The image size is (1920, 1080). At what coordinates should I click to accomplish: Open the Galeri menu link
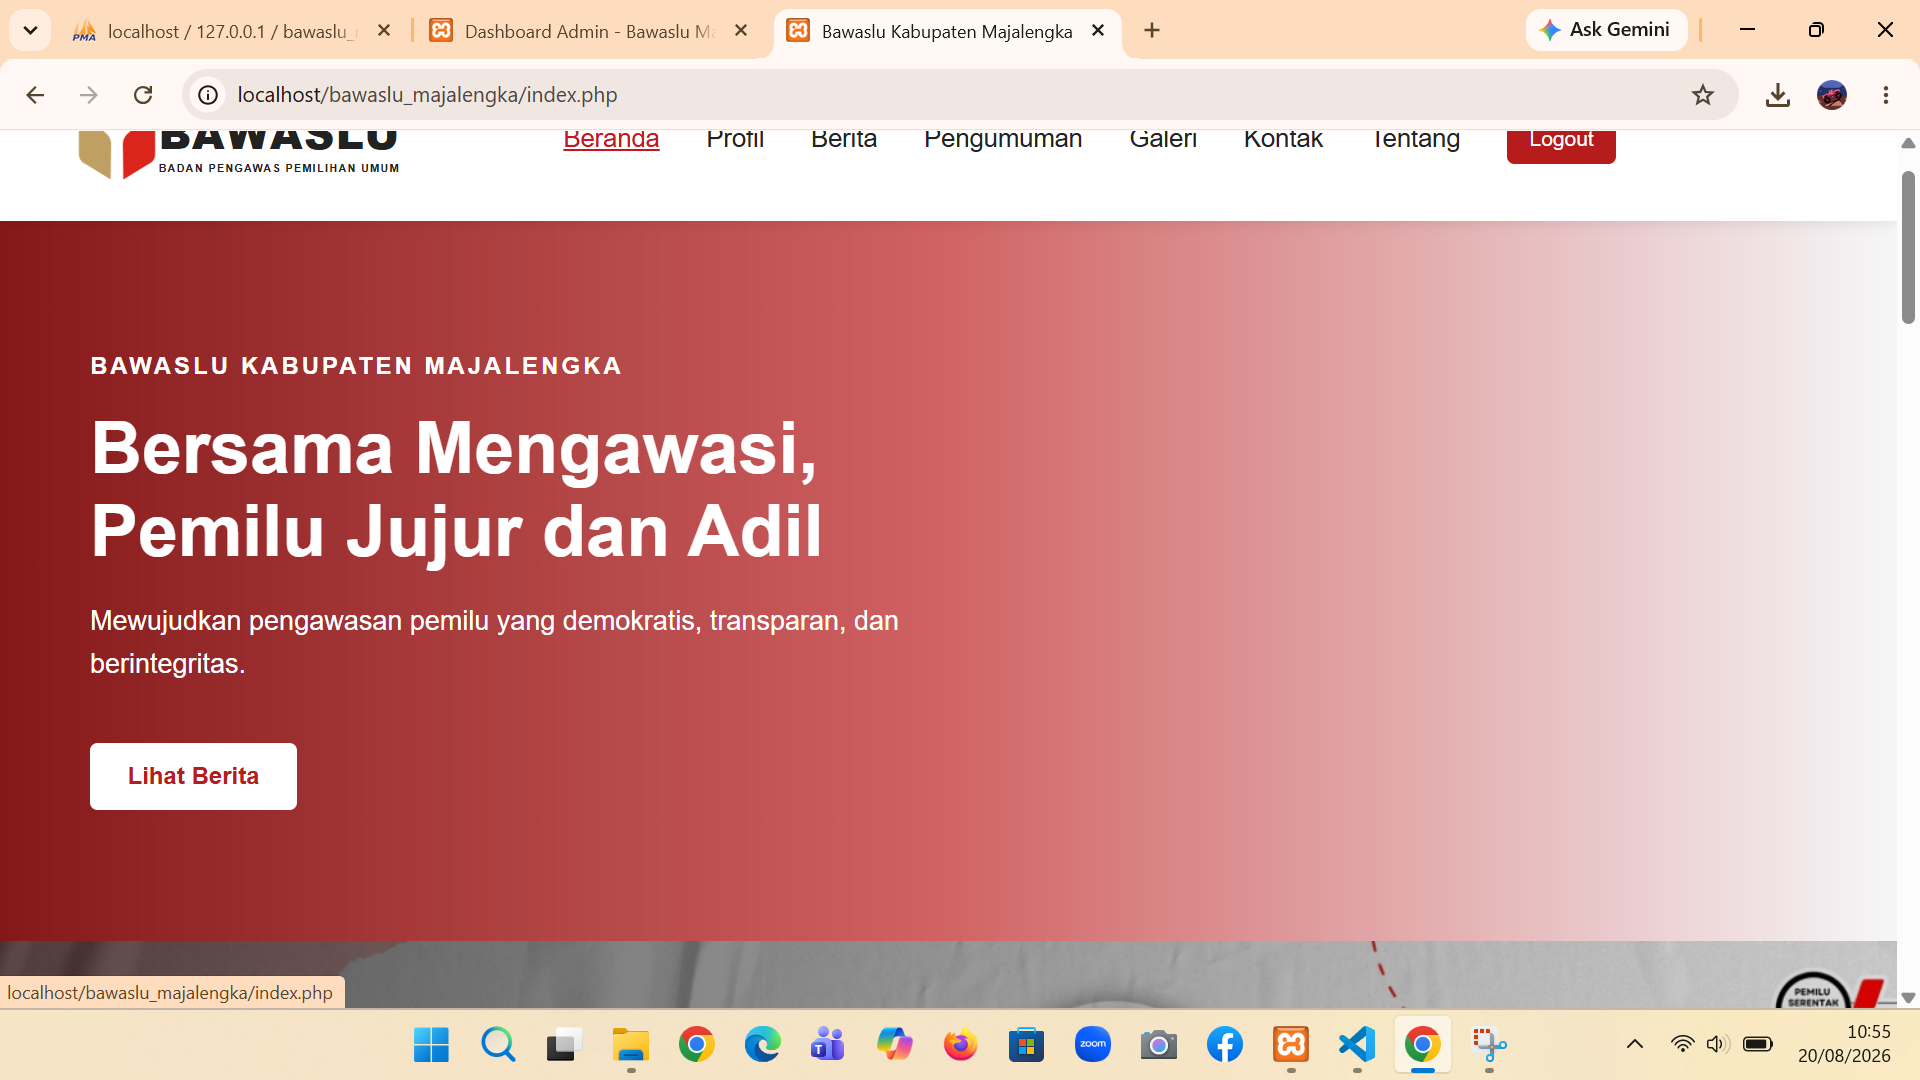point(1163,139)
